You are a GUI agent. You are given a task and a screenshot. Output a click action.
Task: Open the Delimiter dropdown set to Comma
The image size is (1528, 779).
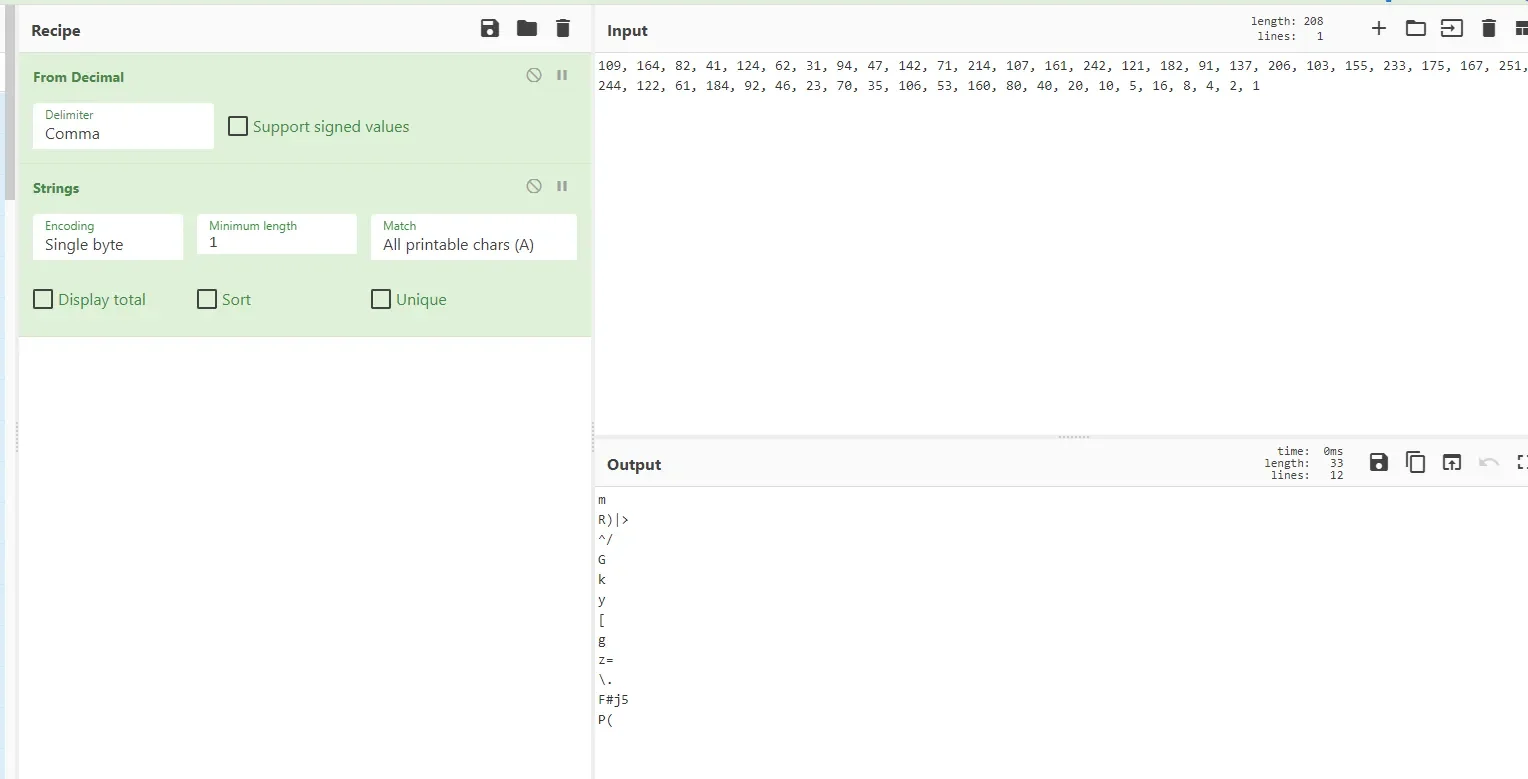(123, 126)
